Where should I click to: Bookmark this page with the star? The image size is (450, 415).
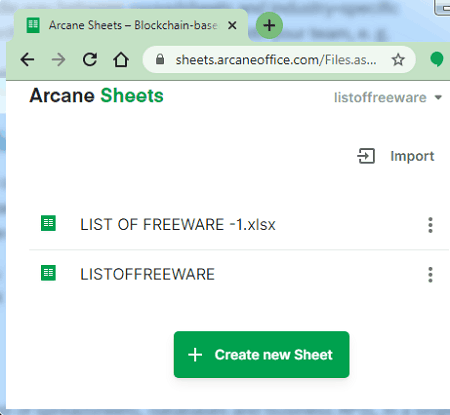398,60
